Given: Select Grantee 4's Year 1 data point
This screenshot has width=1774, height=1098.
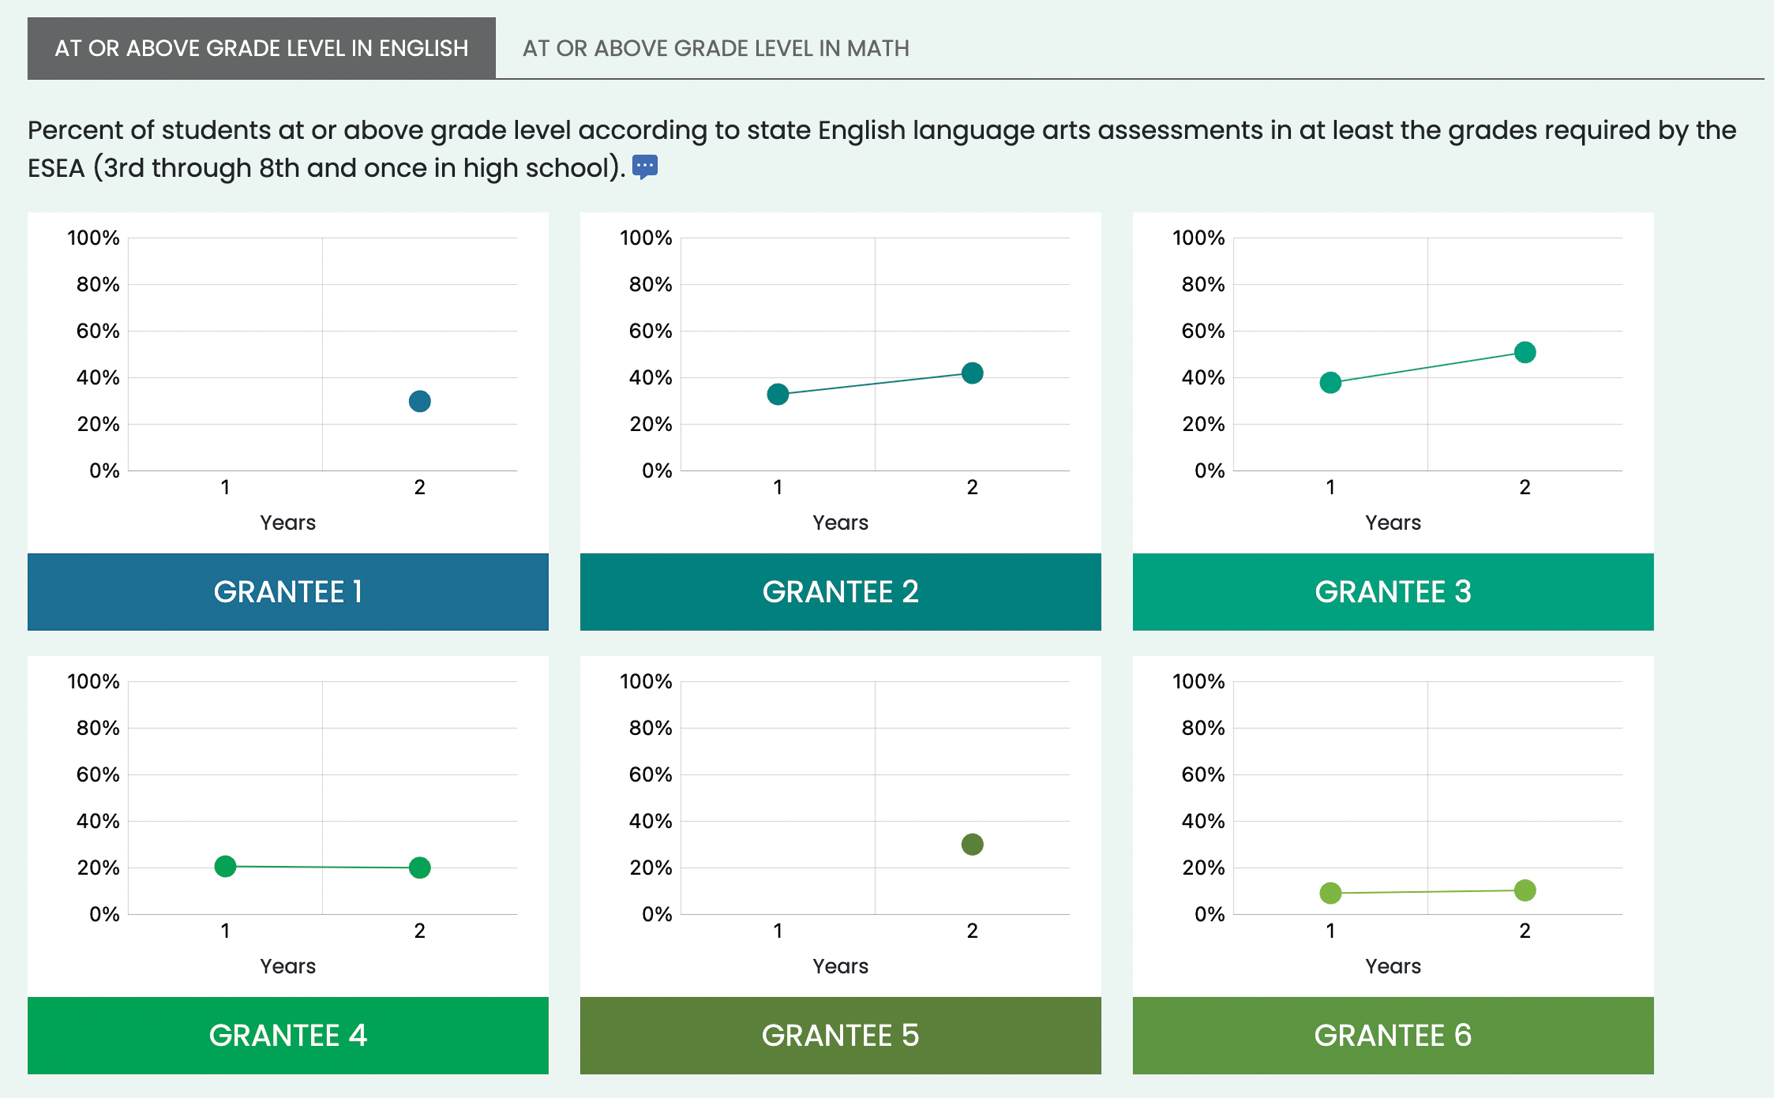Looking at the screenshot, I should point(225,866).
